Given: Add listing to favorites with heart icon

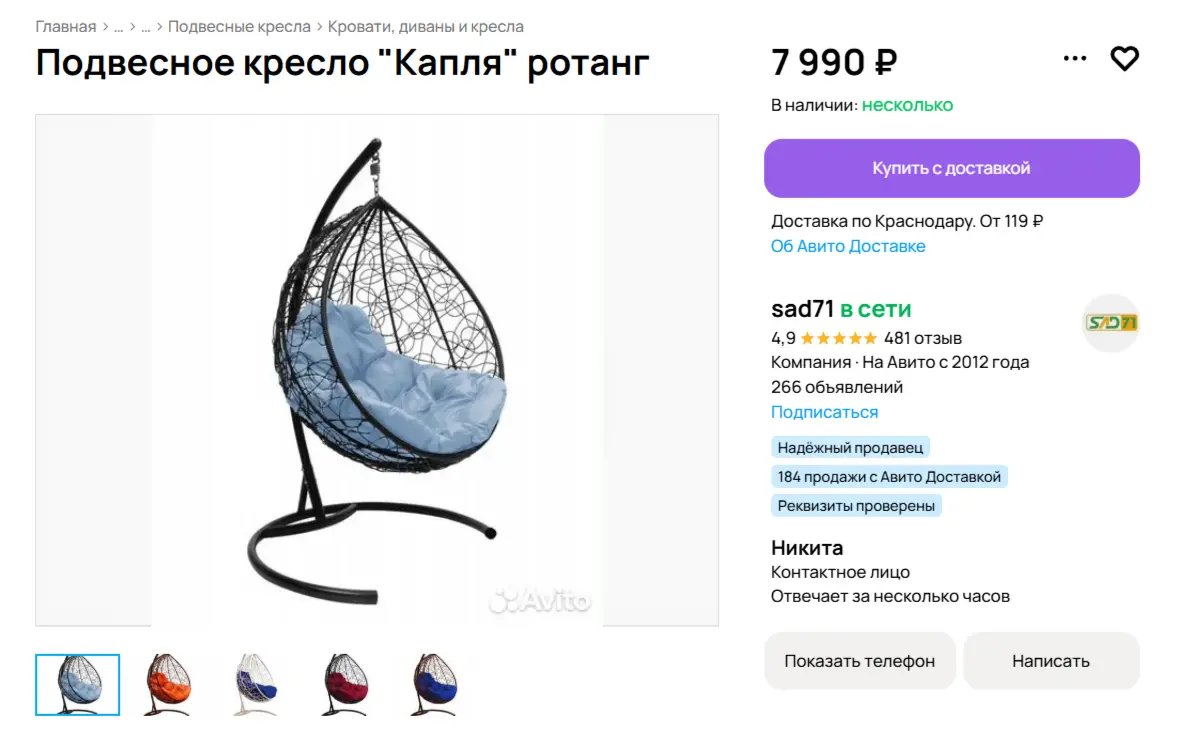Looking at the screenshot, I should coord(1124,59).
